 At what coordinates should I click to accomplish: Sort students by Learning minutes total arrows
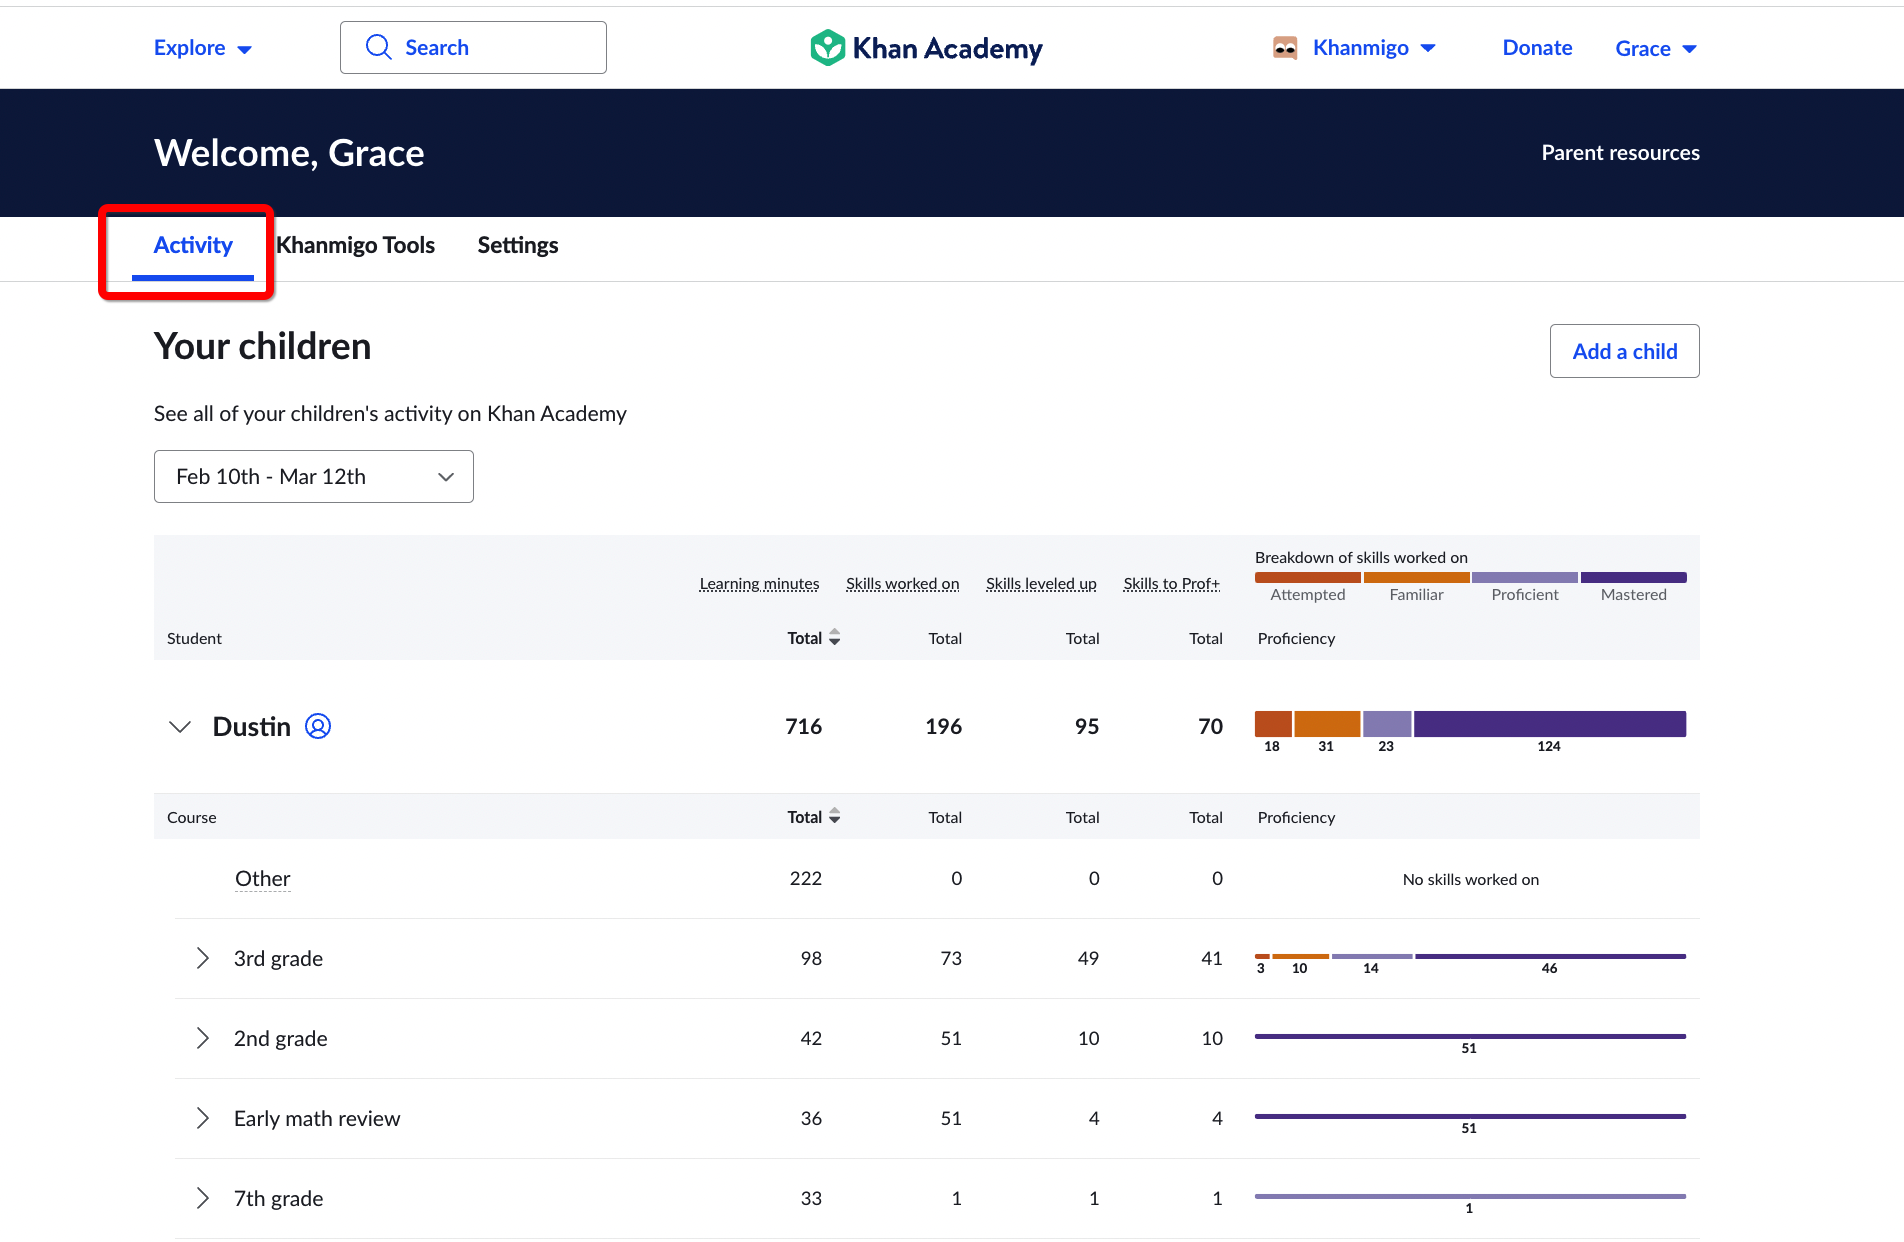835,638
